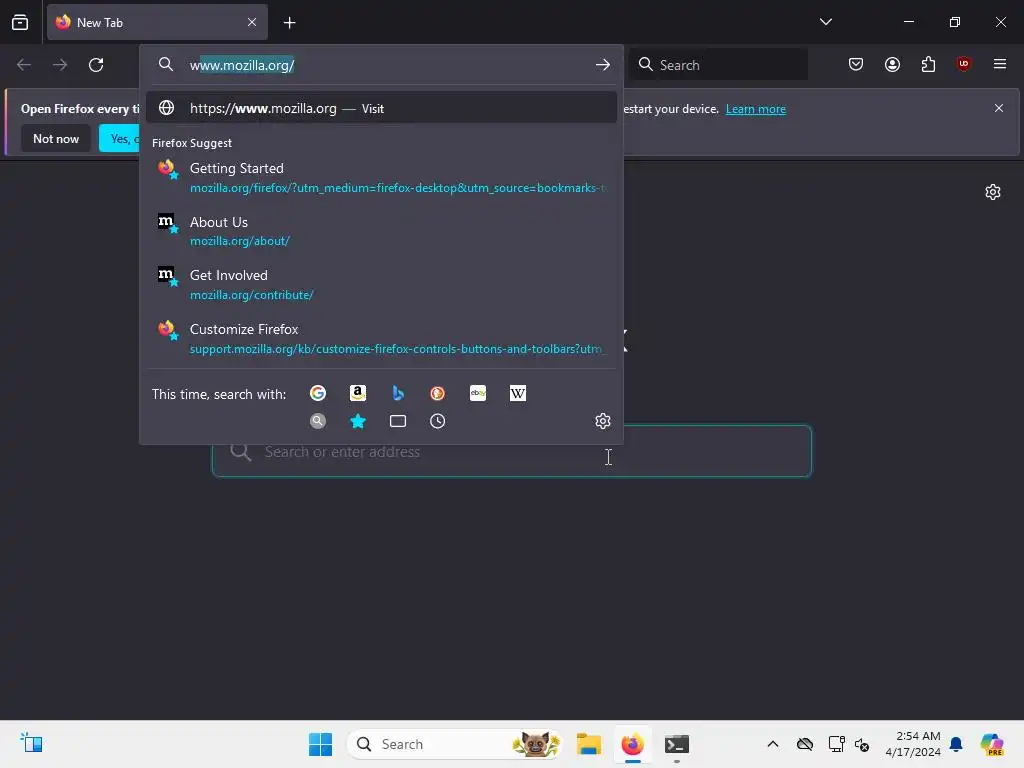
Task: Expand the list all tabs chevron
Action: tap(825, 22)
